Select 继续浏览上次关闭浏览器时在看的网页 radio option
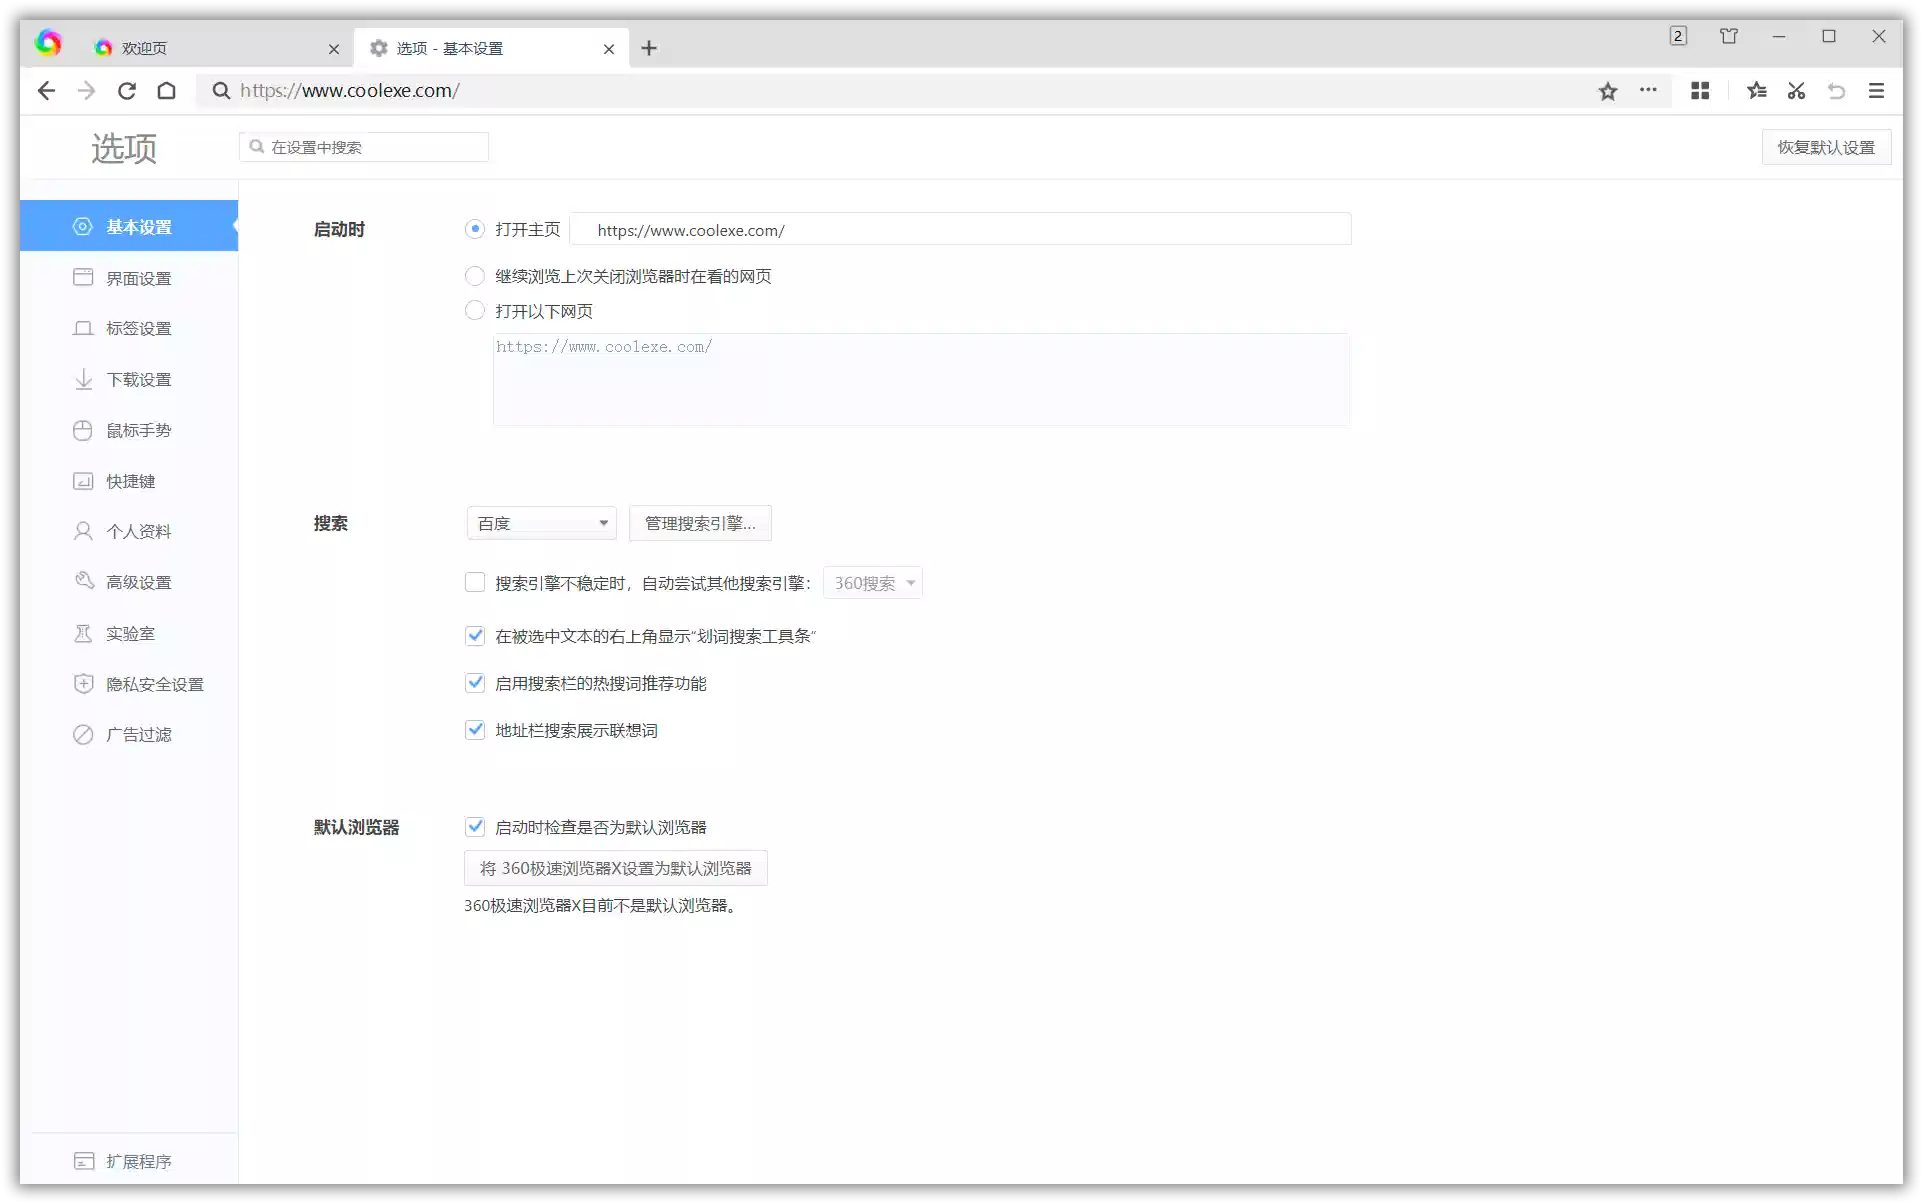This screenshot has width=1923, height=1204. tap(475, 276)
